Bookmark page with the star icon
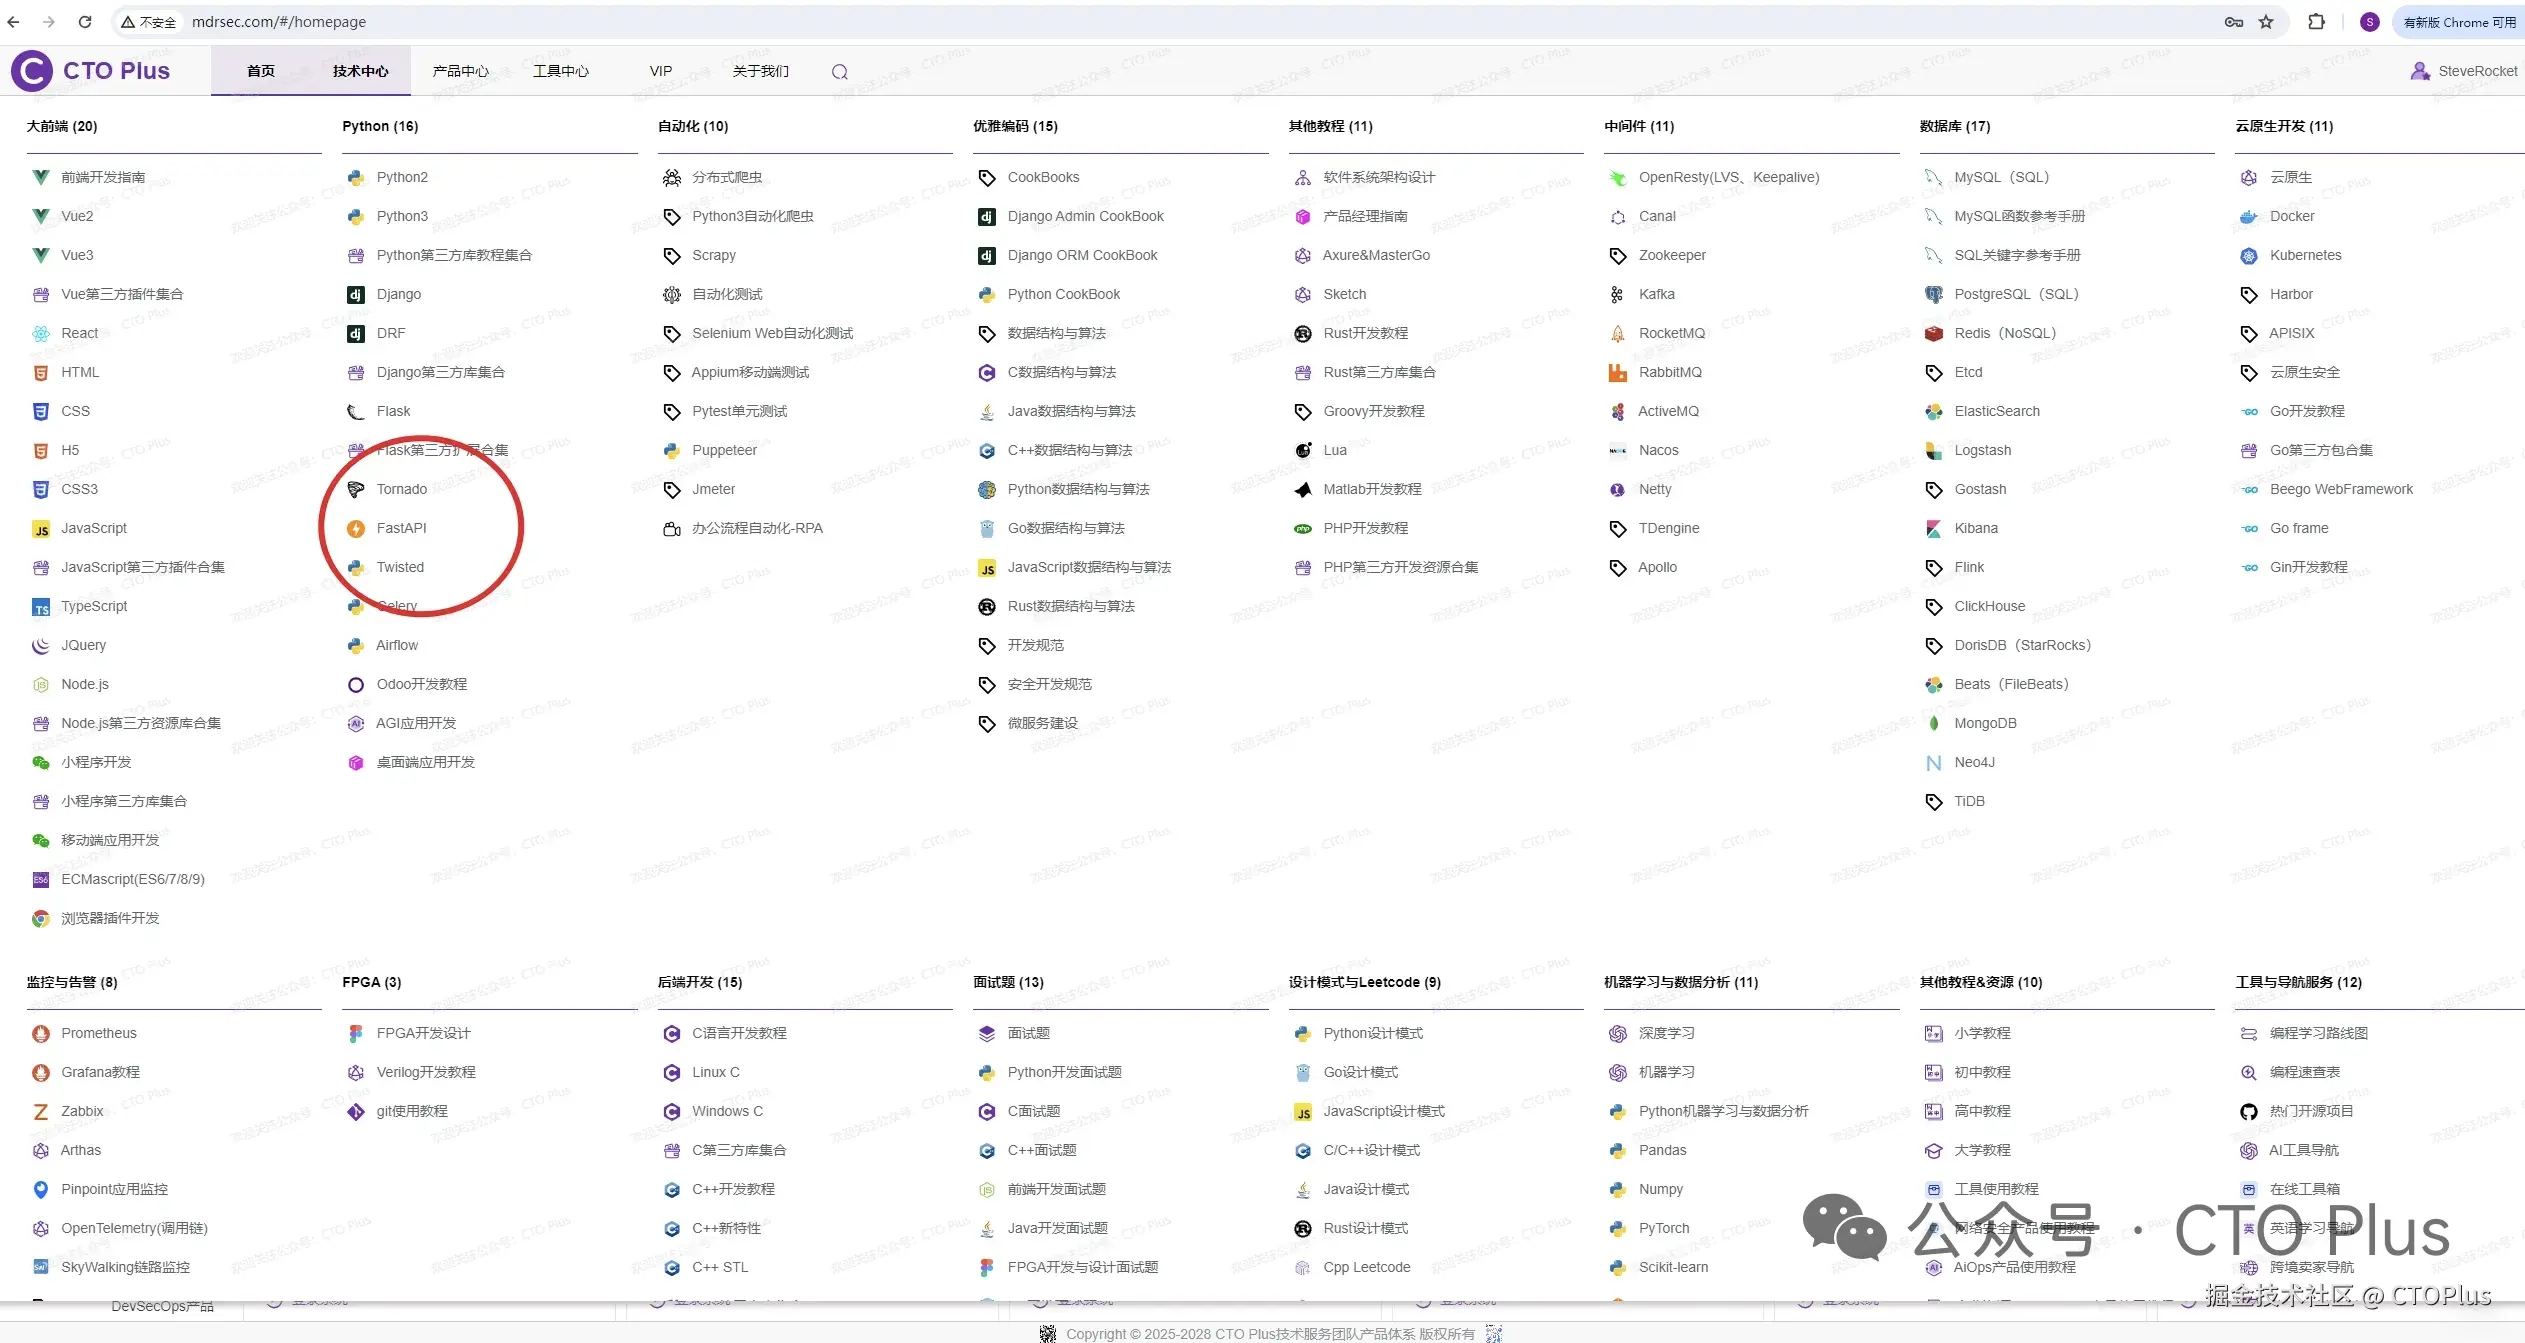The width and height of the screenshot is (2525, 1343). point(2266,22)
